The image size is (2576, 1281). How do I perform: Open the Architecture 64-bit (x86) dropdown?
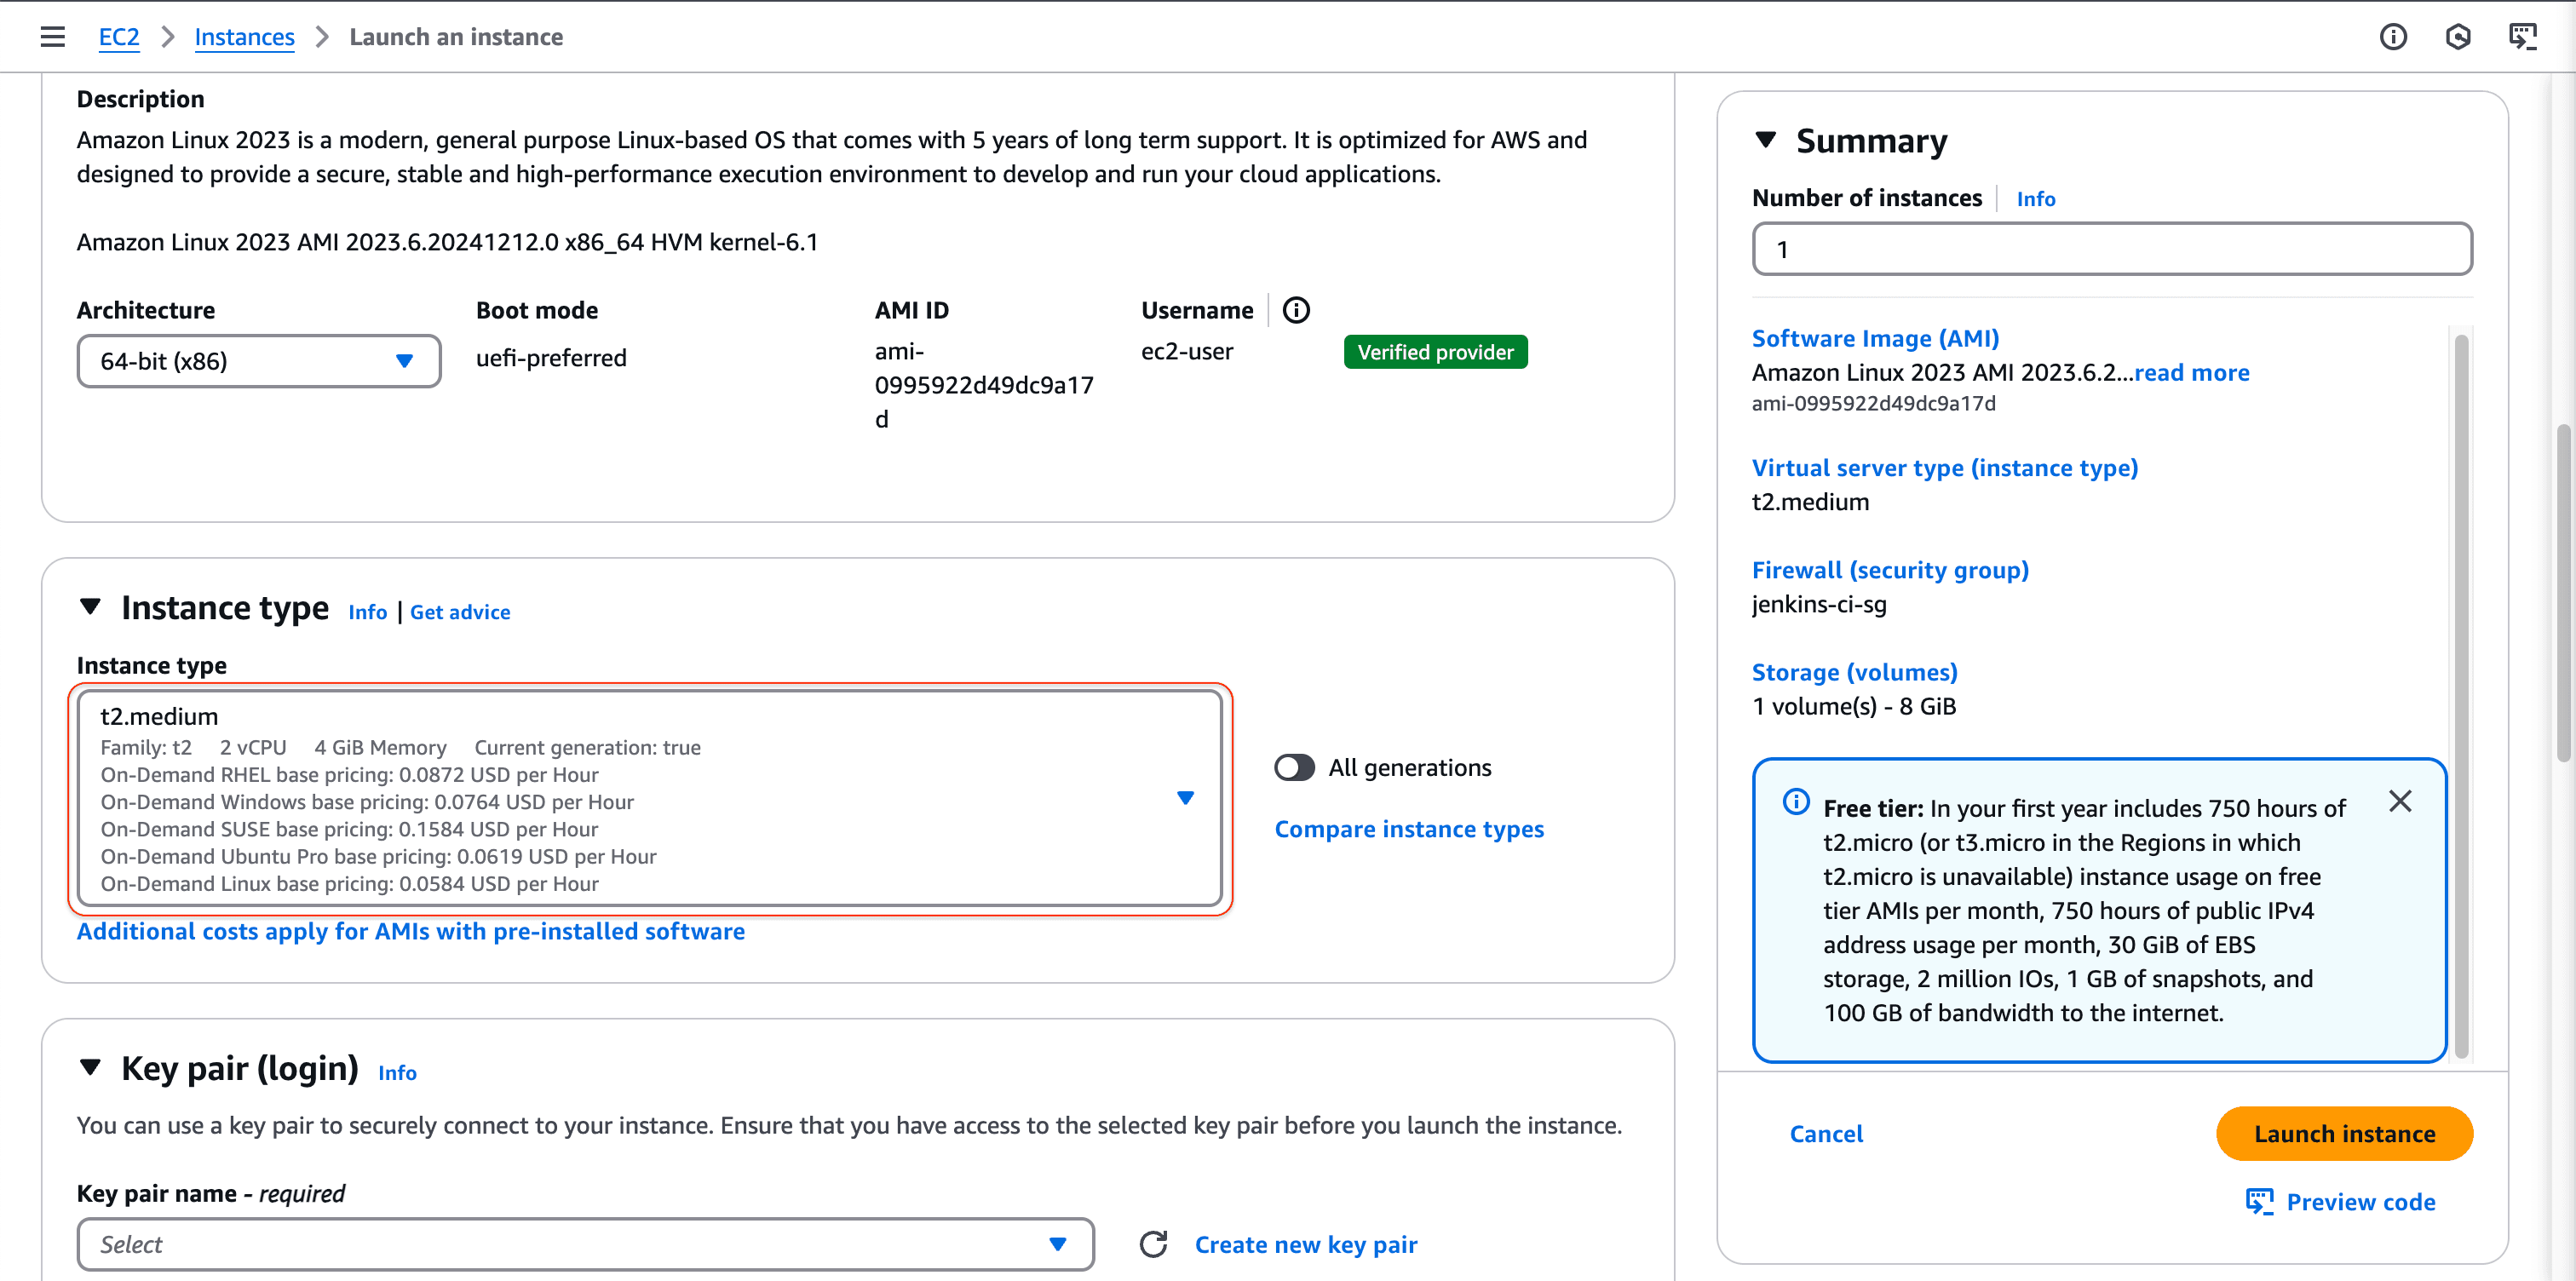point(258,361)
